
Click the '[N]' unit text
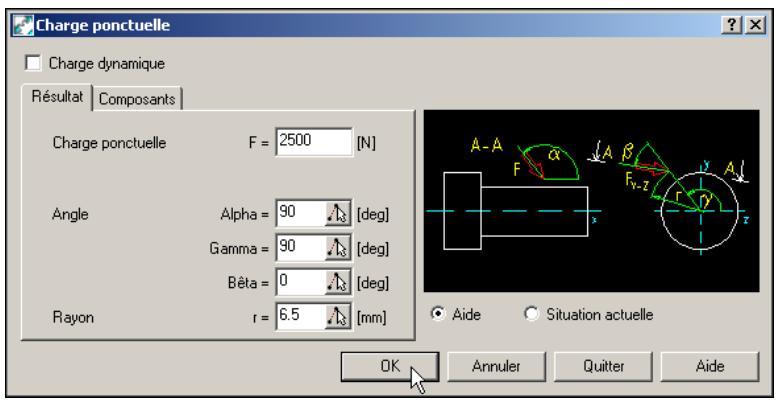coord(366,143)
